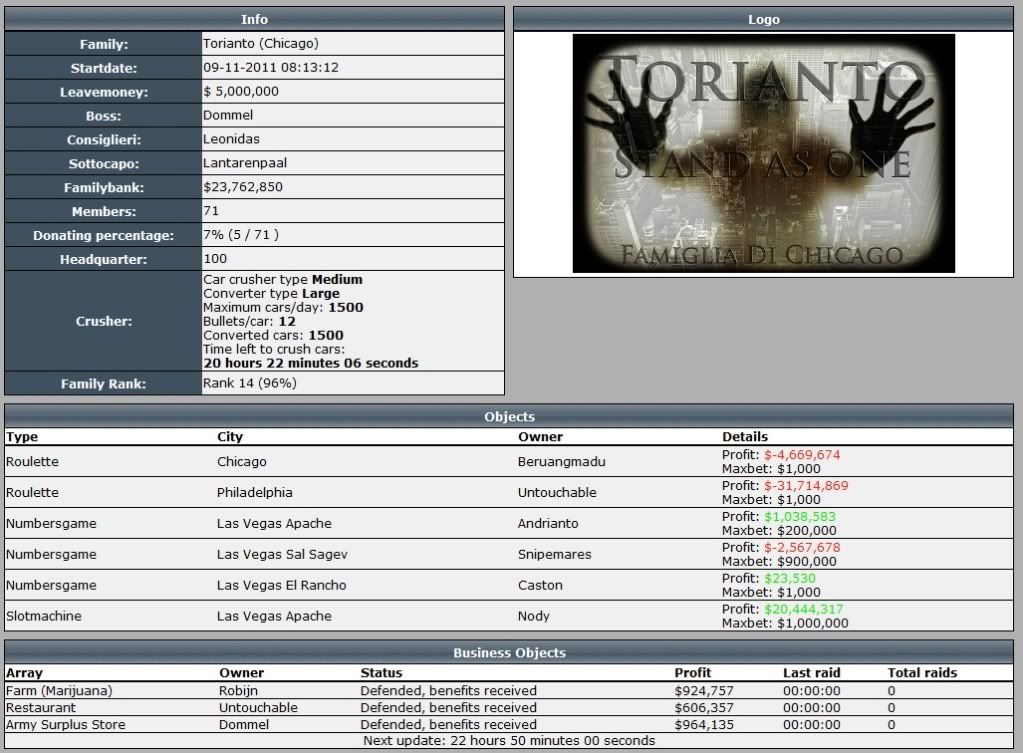Viewport: 1023px width, 753px height.
Task: Click boss name Dommel in Info
Action: pos(228,115)
